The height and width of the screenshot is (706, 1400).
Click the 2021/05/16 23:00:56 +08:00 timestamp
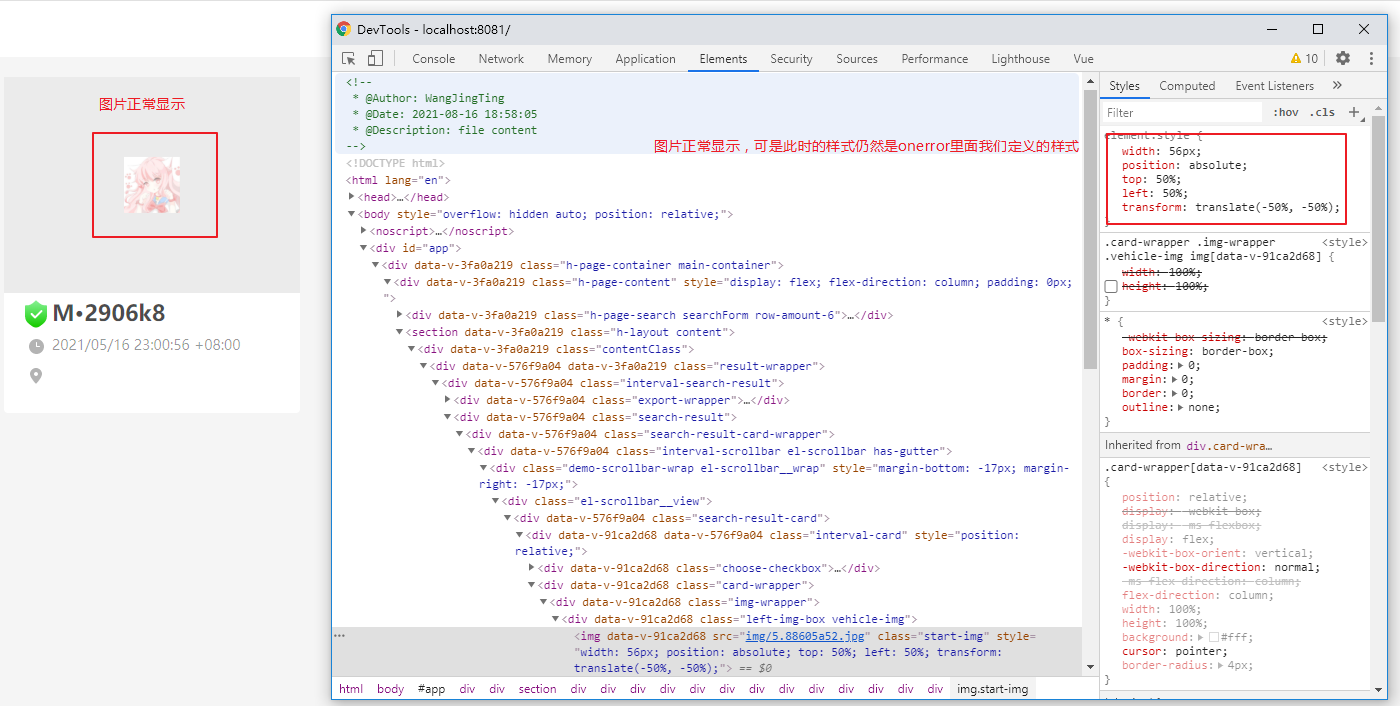[146, 346]
